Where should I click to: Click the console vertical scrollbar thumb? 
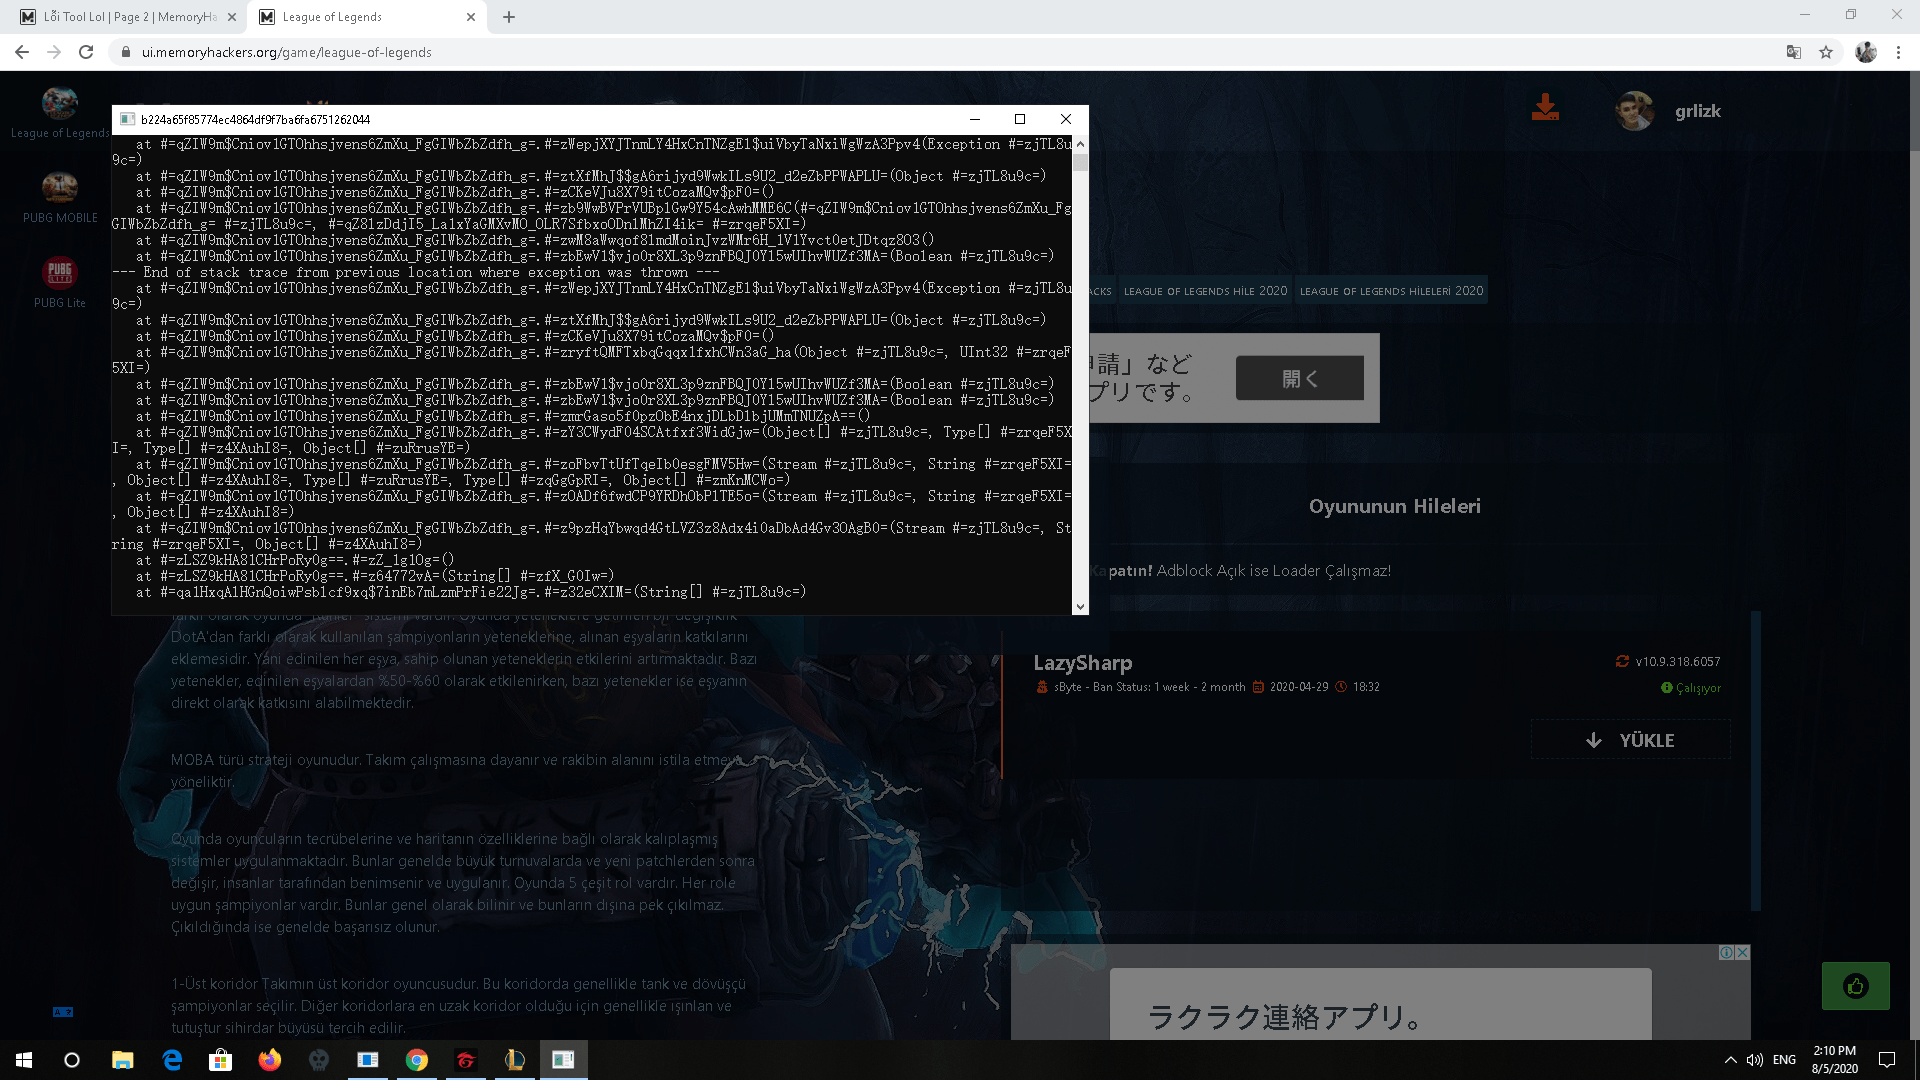[x=1080, y=162]
